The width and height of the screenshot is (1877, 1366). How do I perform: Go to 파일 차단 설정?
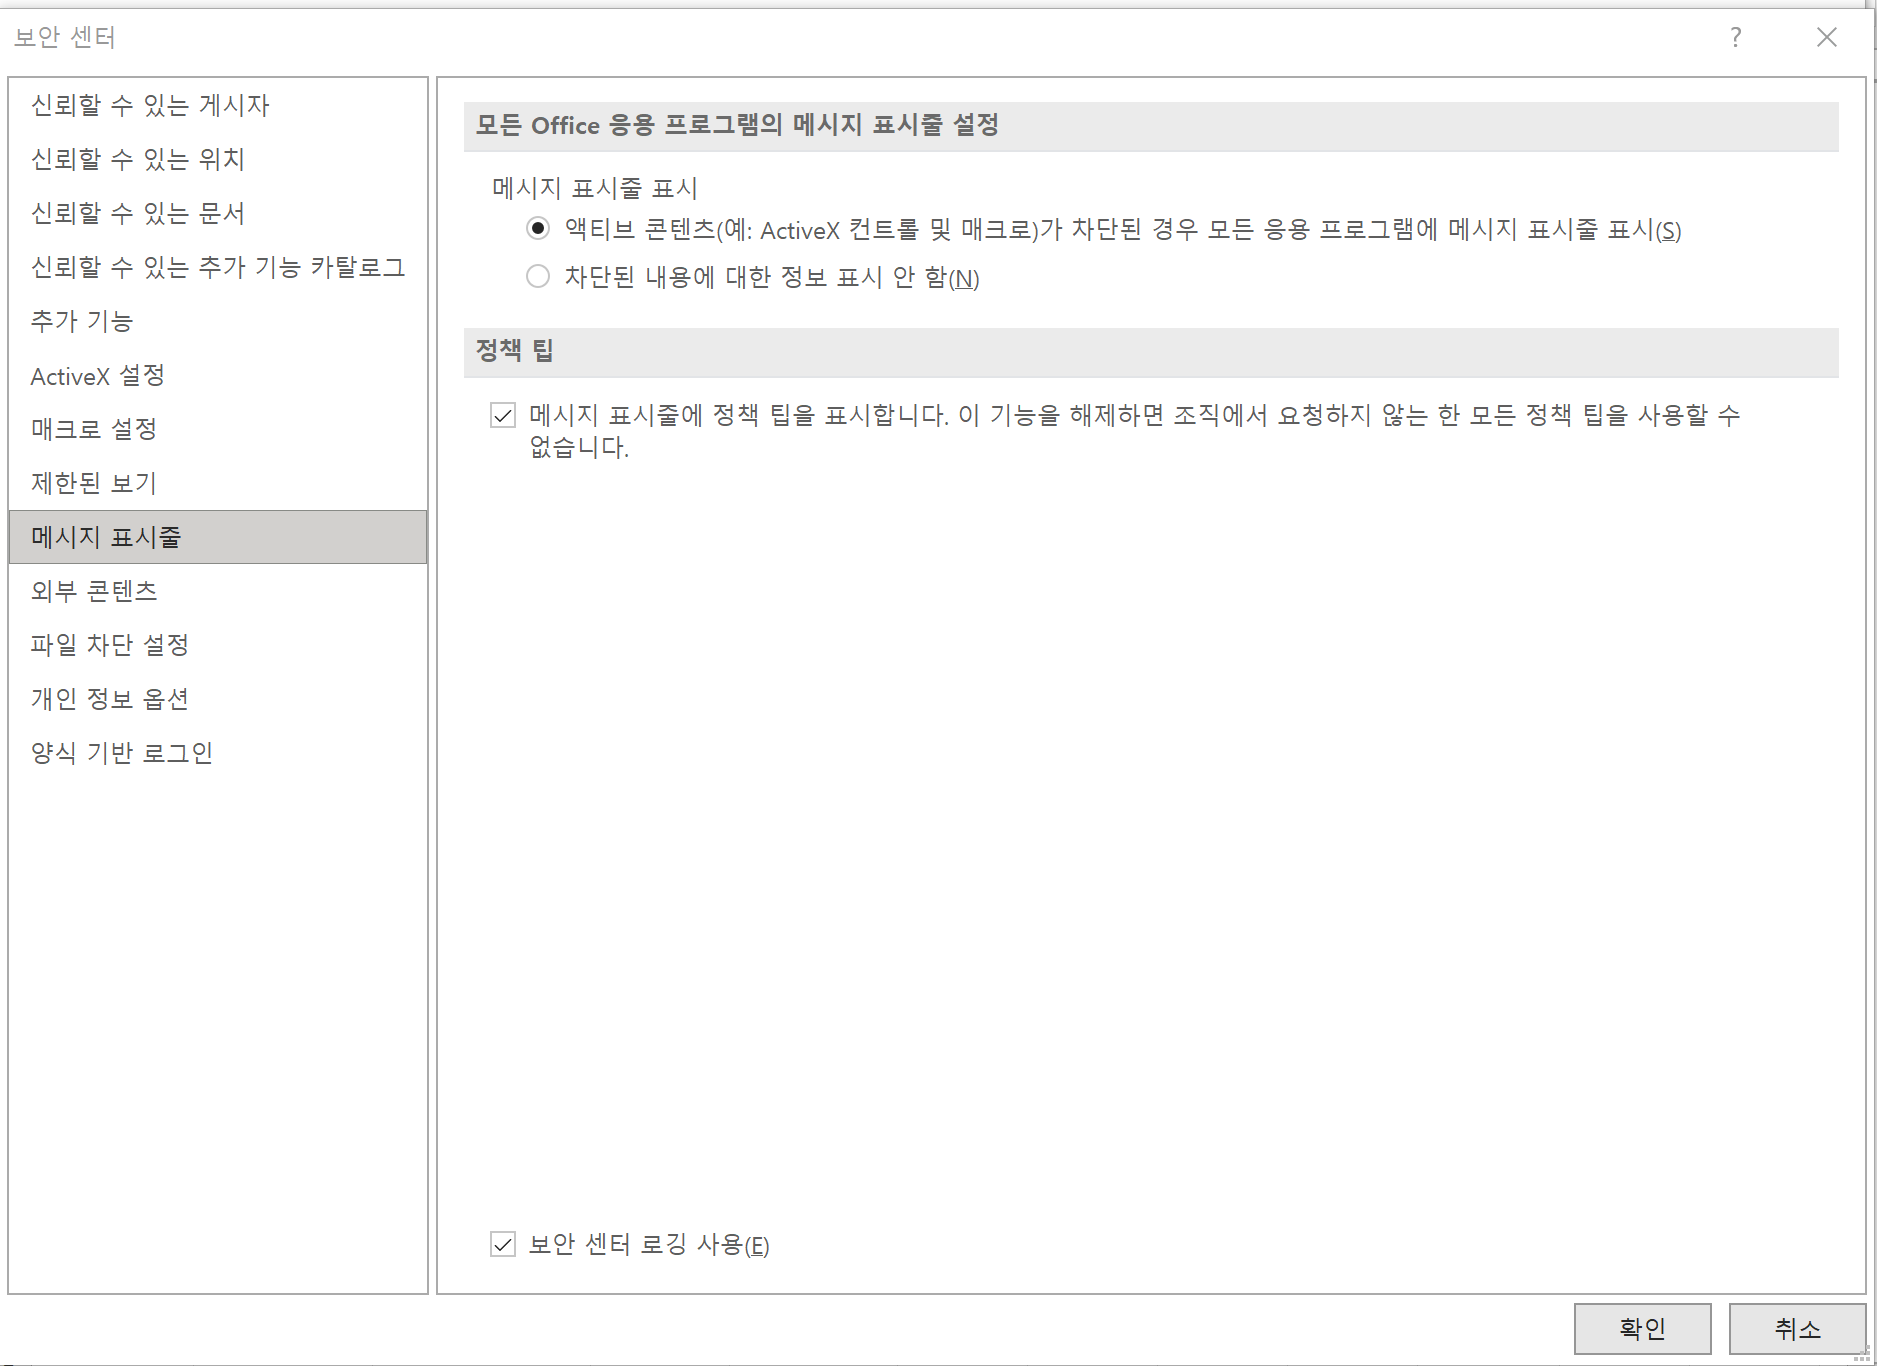point(218,645)
